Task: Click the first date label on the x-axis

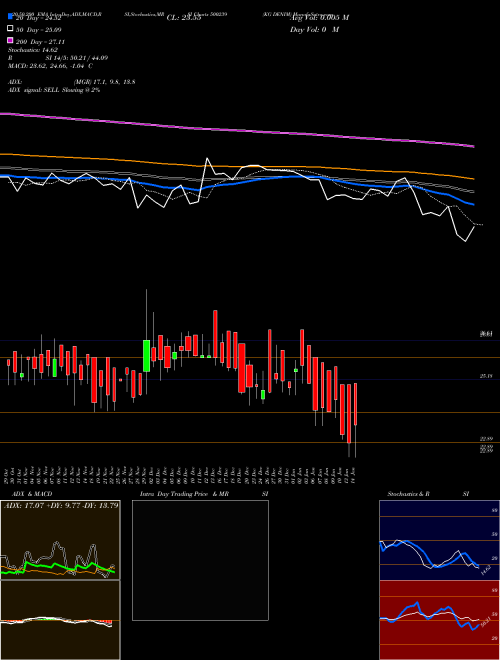Action: click(8, 475)
